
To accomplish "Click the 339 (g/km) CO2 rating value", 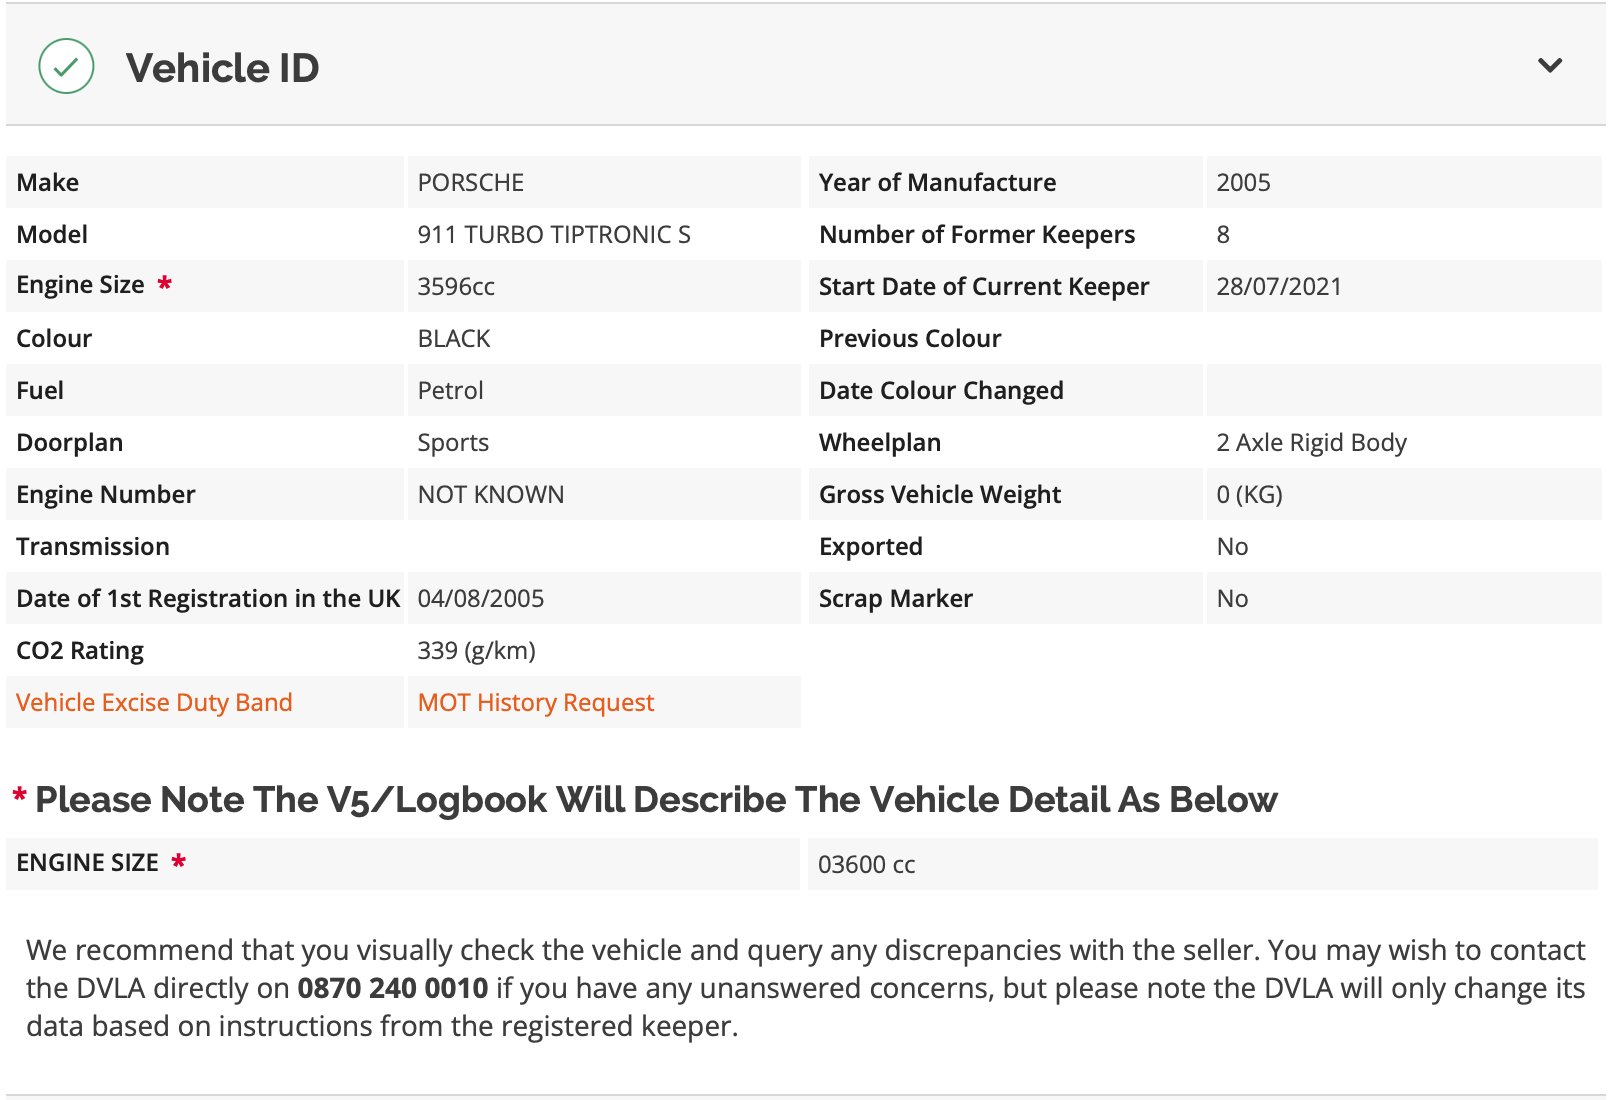I will coord(476,650).
